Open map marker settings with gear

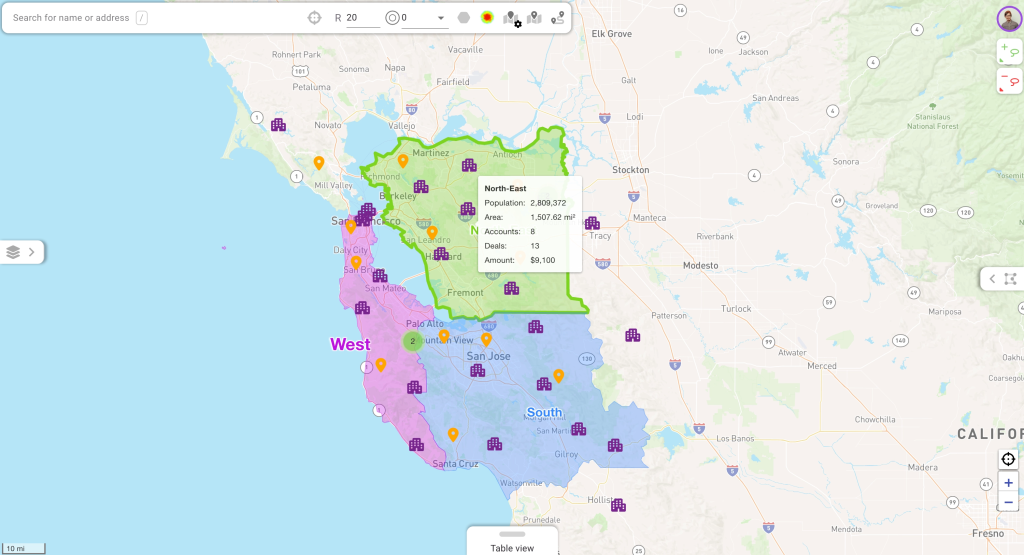tap(512, 18)
